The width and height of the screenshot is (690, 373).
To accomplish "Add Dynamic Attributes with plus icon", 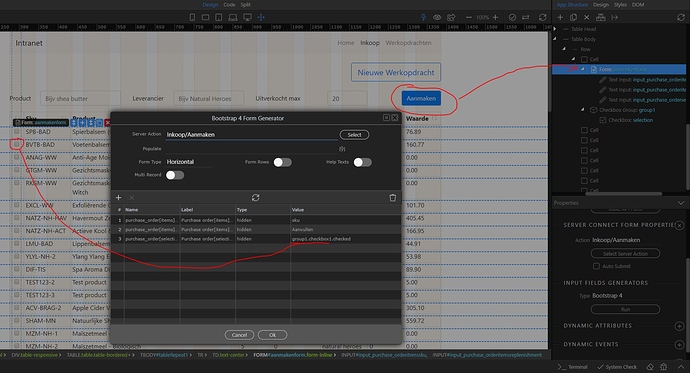I will pos(679,326).
